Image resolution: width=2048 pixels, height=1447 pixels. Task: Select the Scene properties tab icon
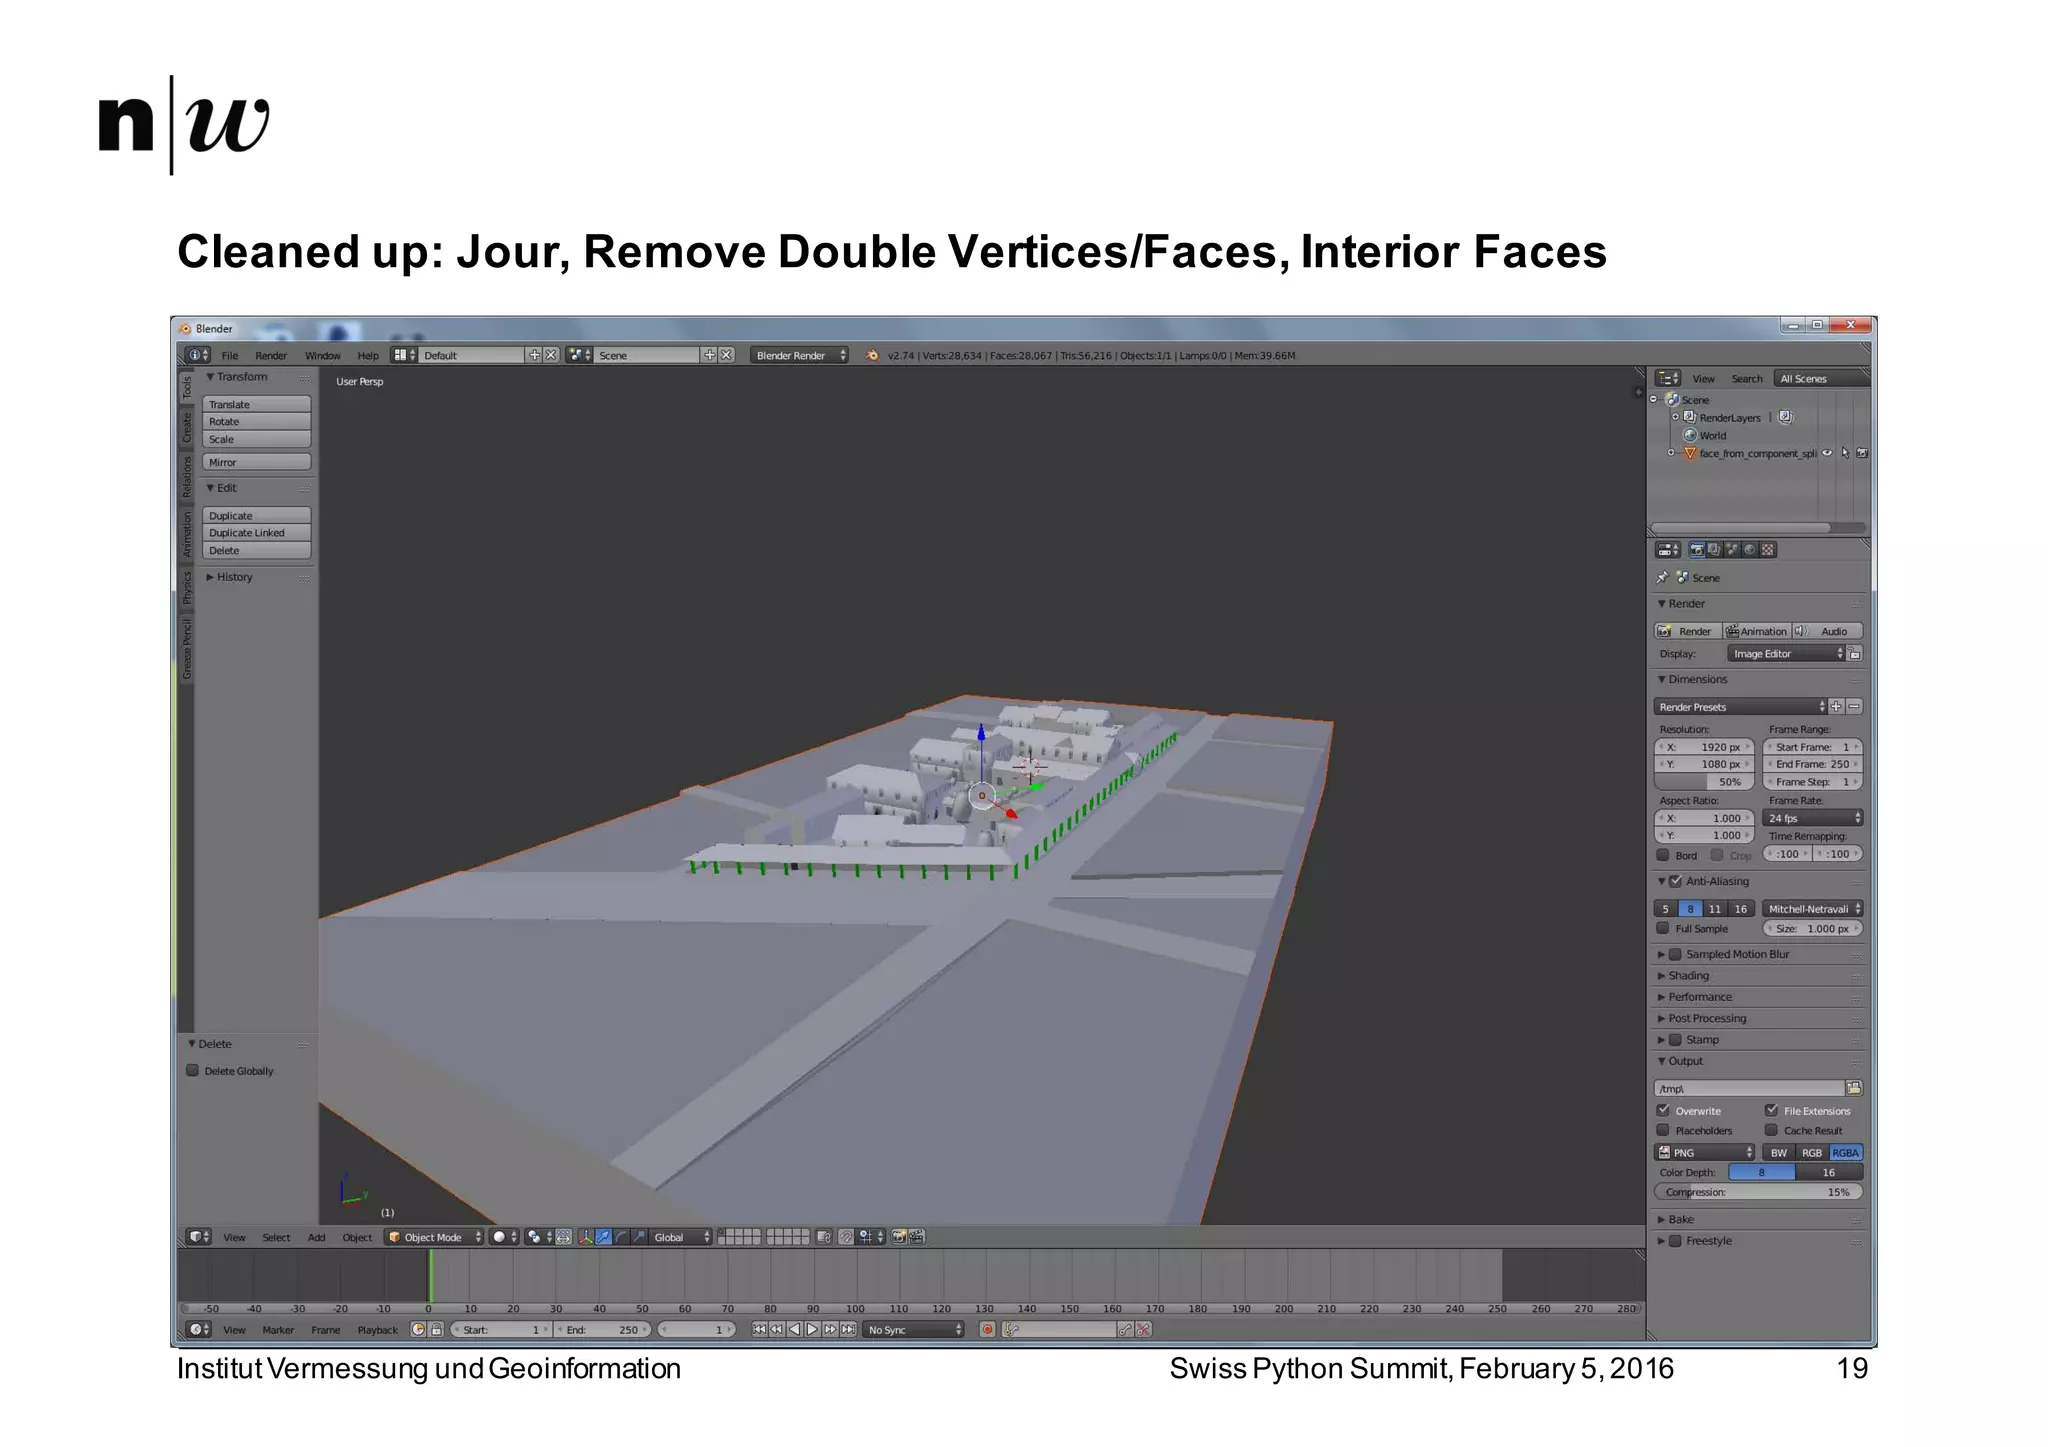click(1732, 550)
